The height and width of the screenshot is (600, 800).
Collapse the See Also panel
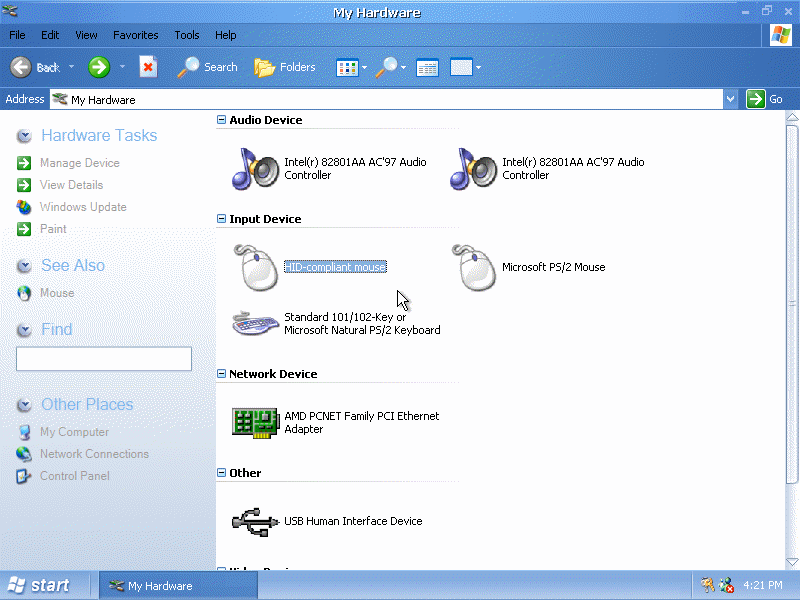click(24, 266)
